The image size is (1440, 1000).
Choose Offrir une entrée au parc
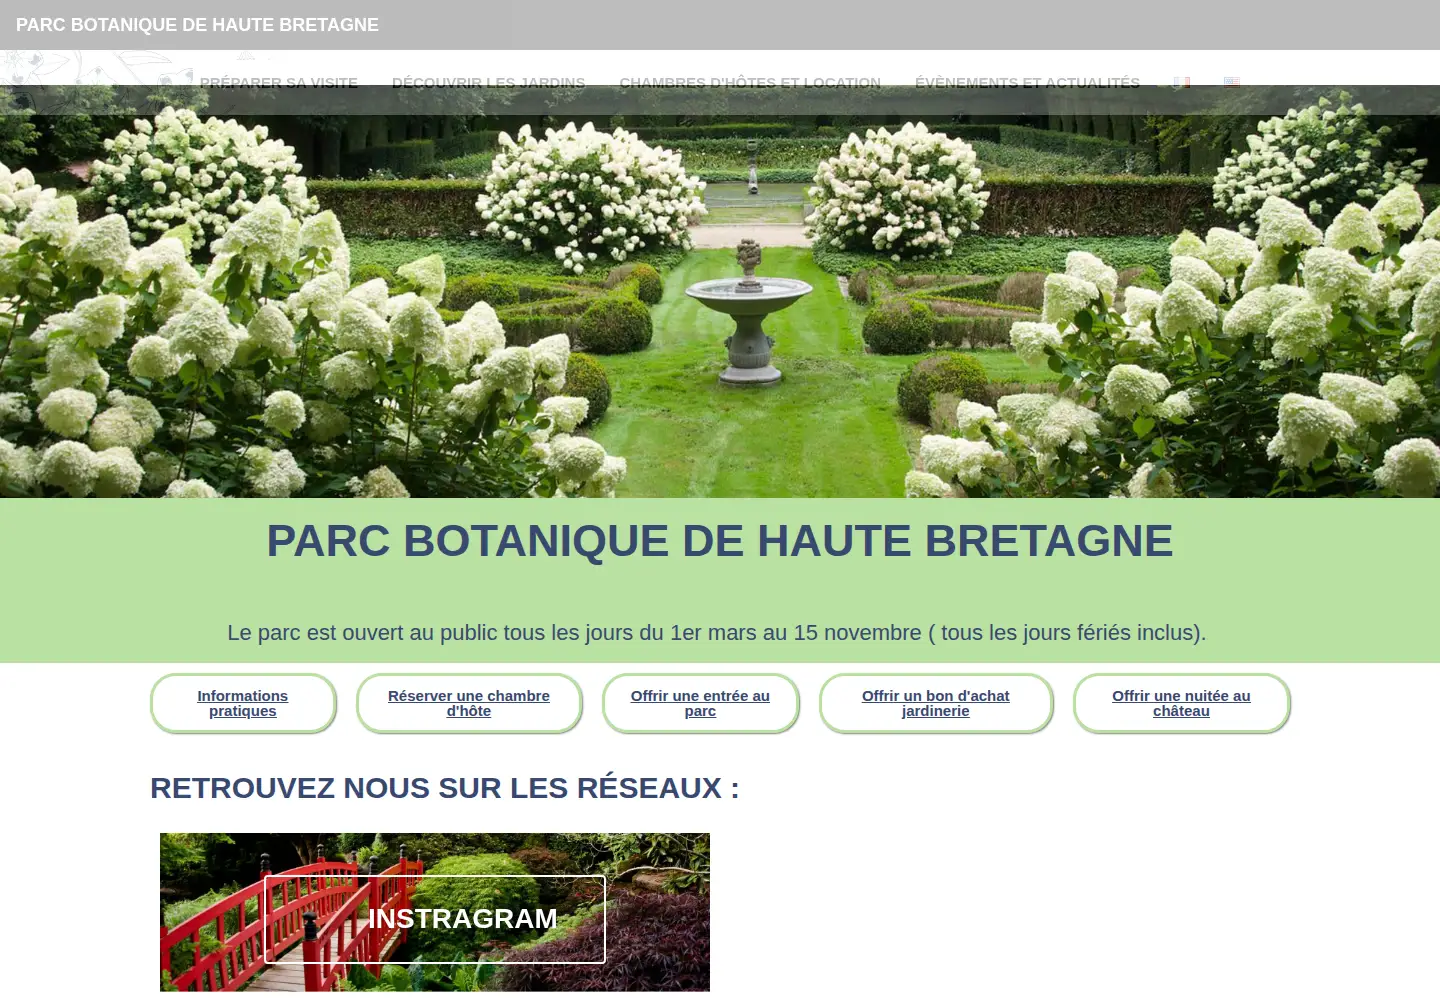(700, 703)
